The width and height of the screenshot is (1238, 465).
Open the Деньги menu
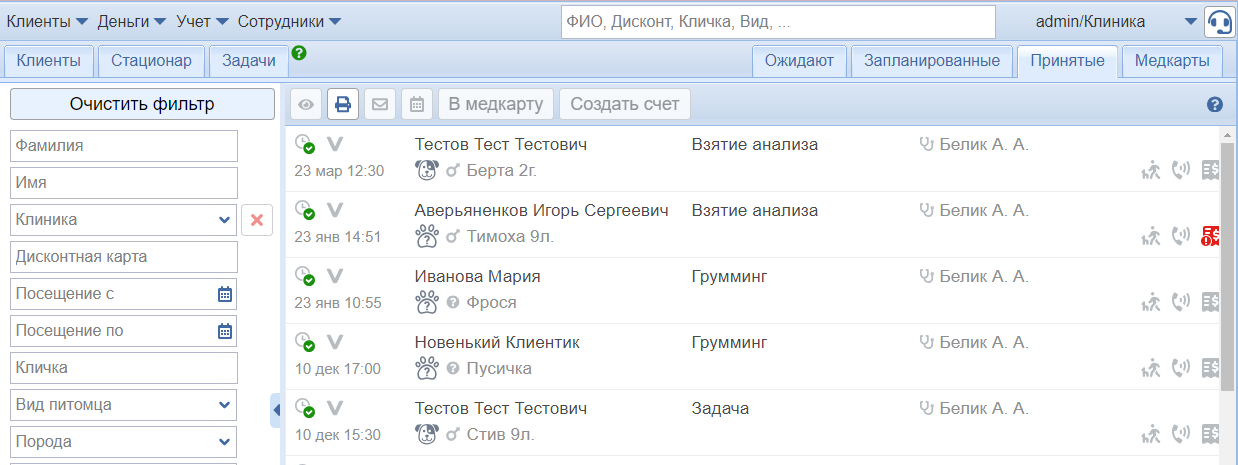[x=131, y=21]
